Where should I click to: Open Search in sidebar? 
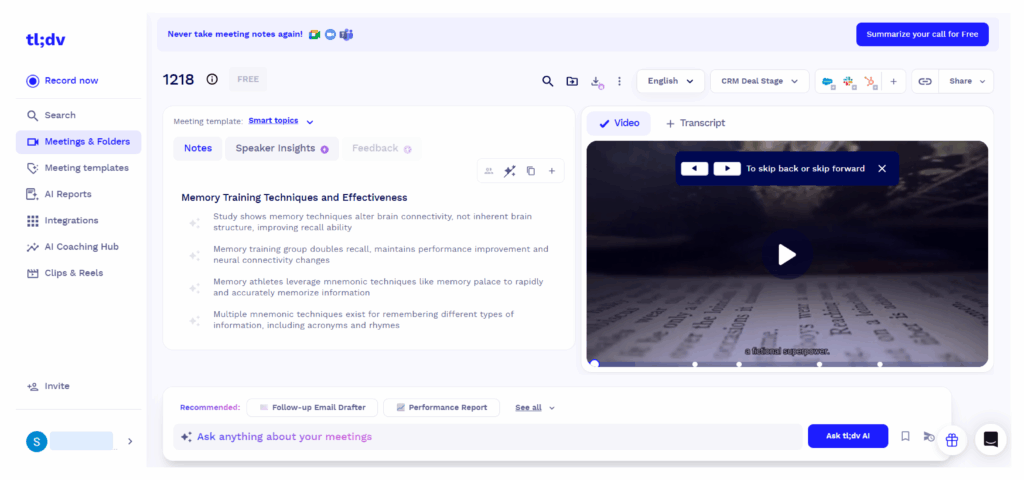[52, 115]
